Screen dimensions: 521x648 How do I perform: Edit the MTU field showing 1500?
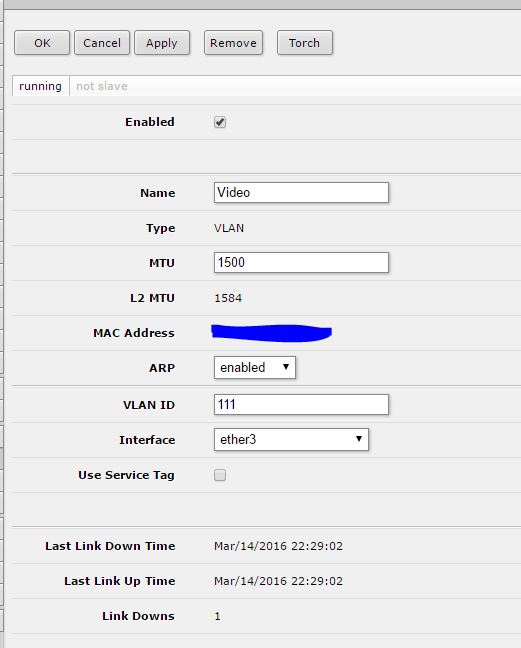301,262
